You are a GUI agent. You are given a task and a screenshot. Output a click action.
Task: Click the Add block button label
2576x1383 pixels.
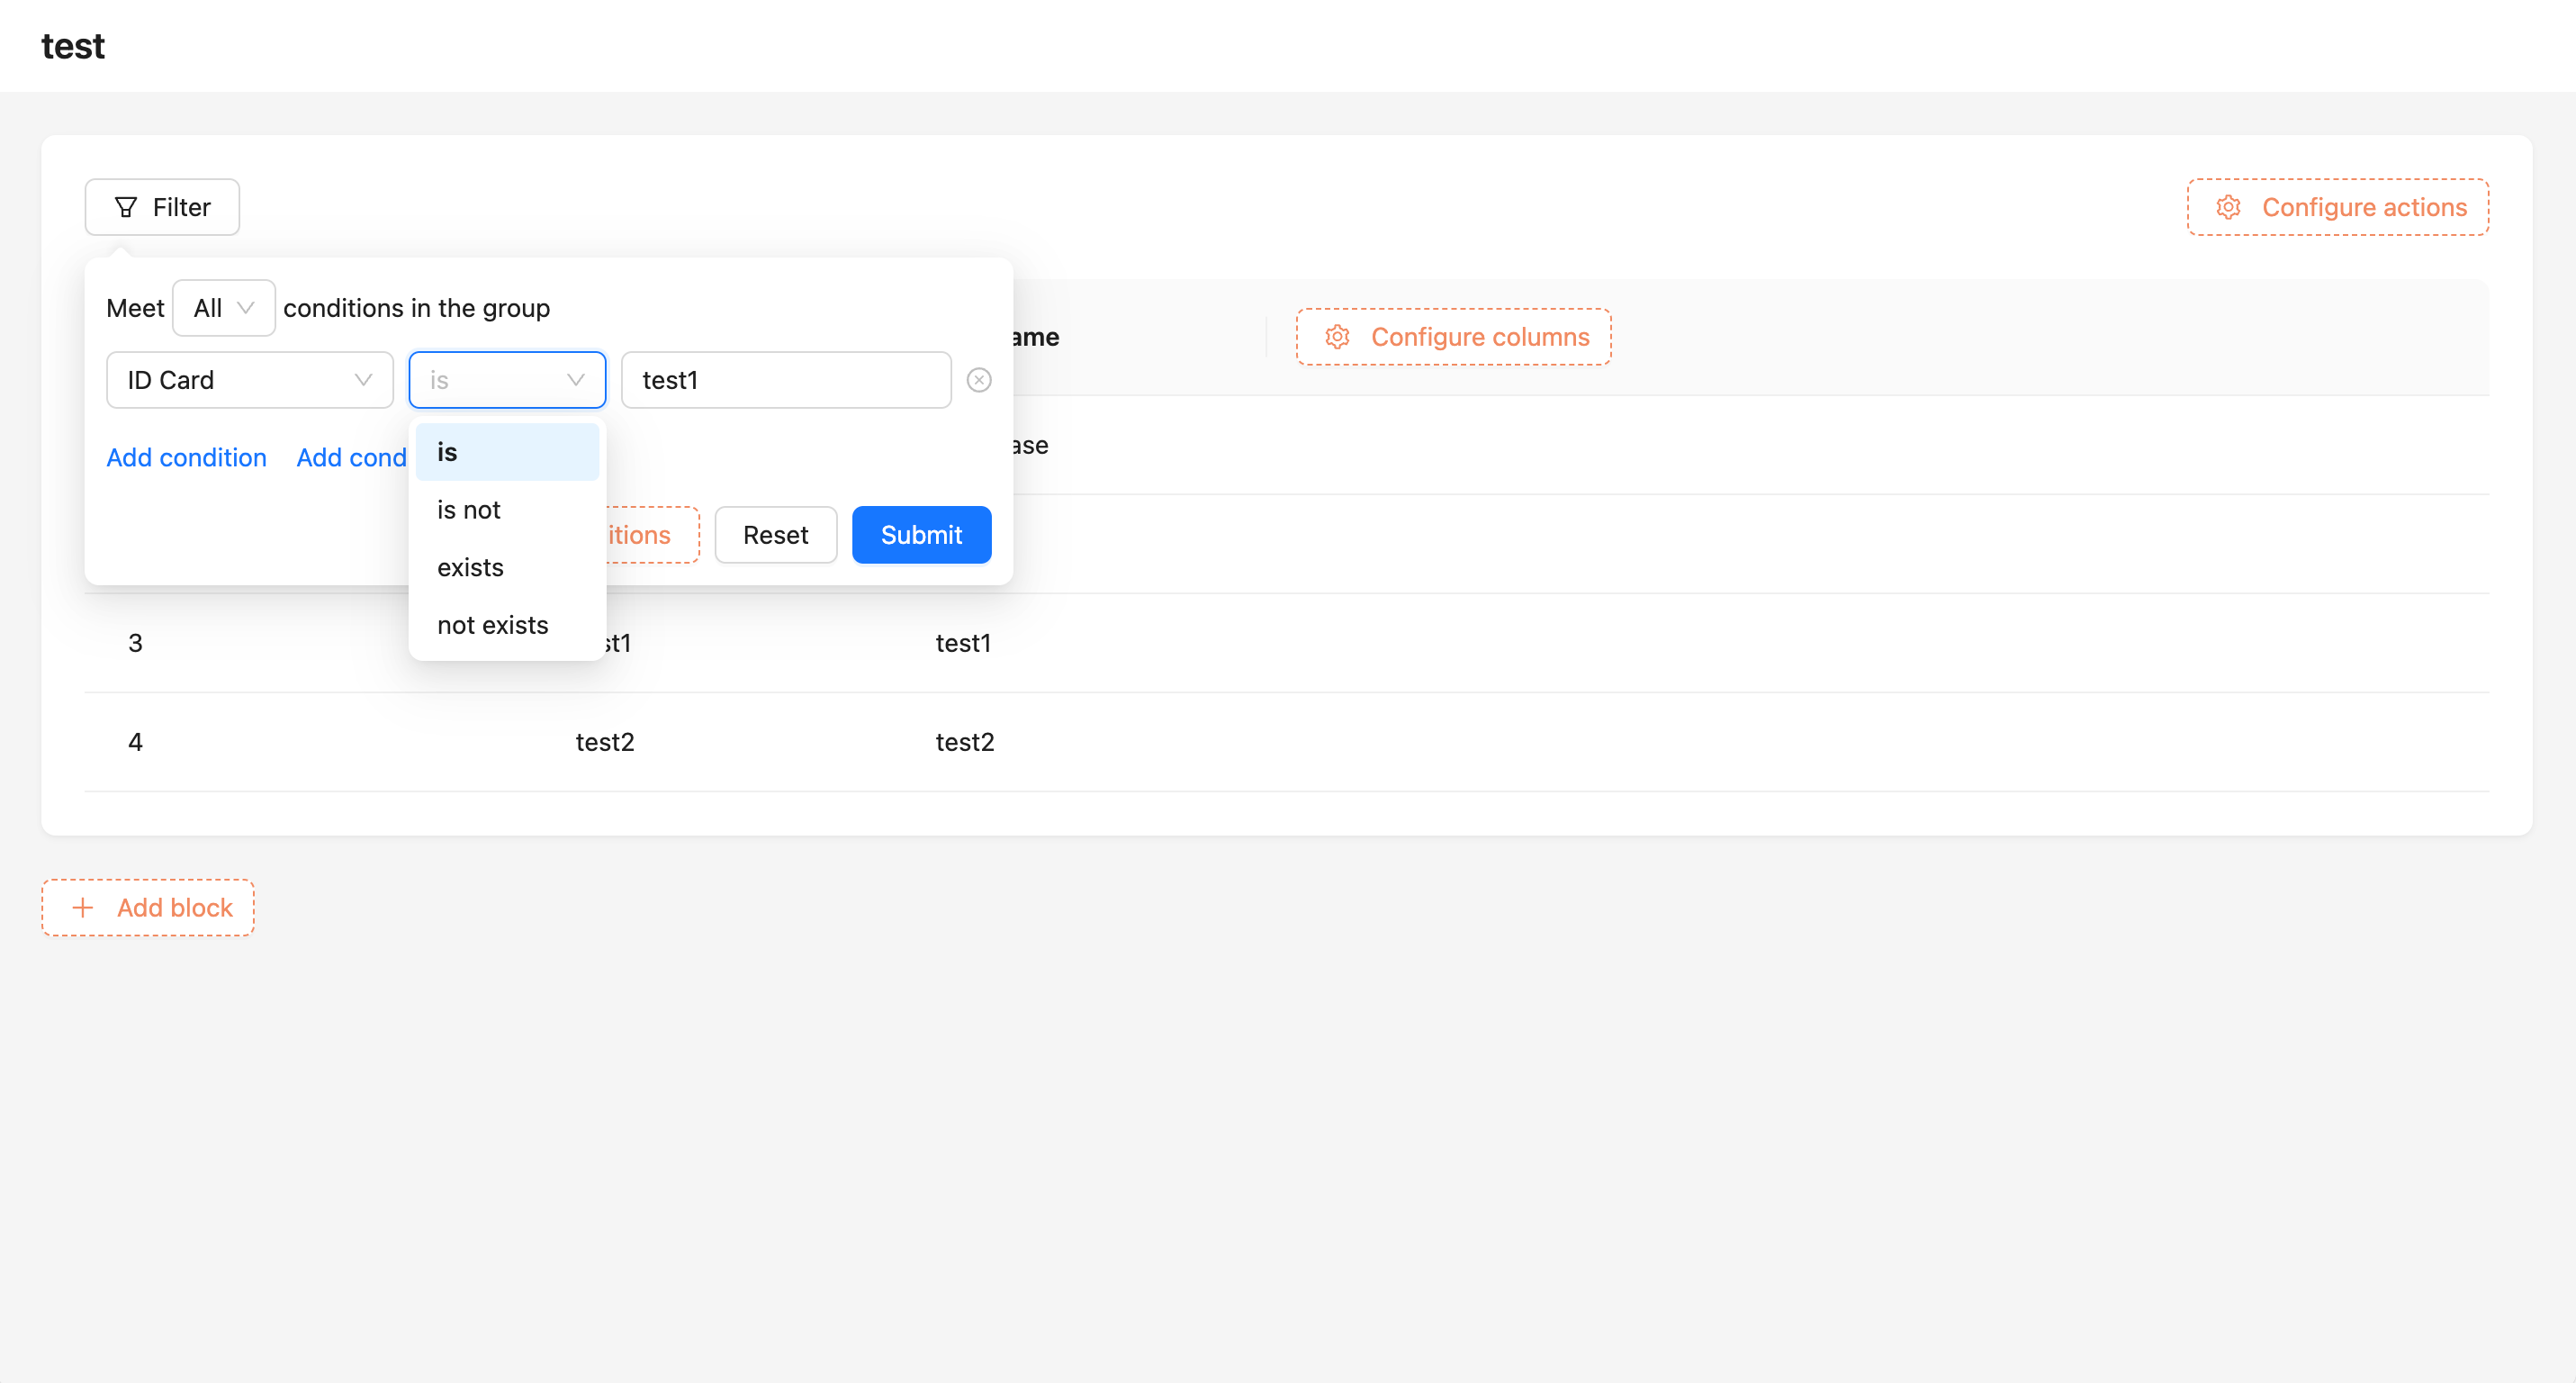tap(174, 907)
